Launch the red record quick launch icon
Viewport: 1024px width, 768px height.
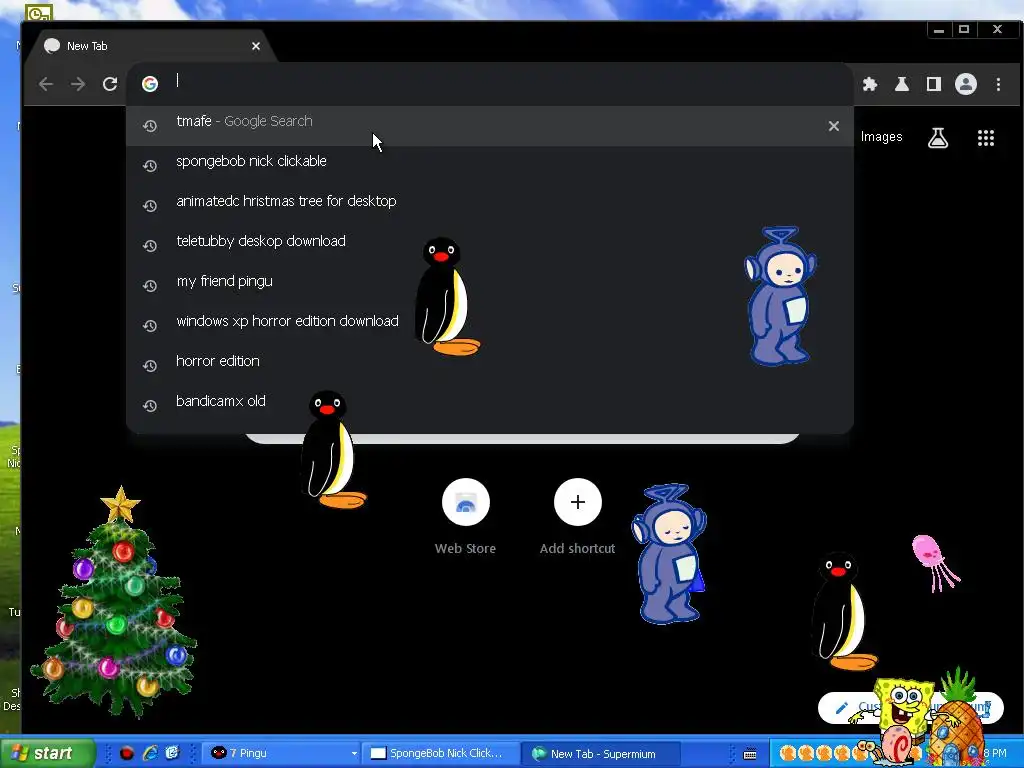(127, 754)
